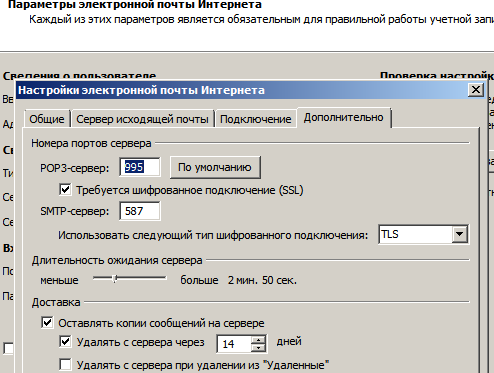Open the Сервер исходящей почты tab
Image resolution: width=494 pixels, height=373 pixels.
click(x=142, y=119)
